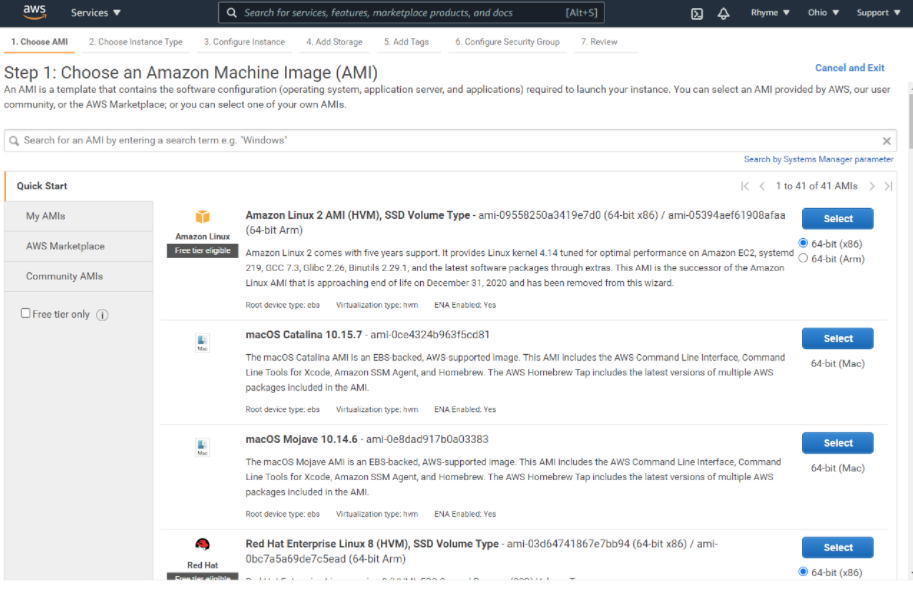
Task: Open the Free tier only info icon
Action: (x=102, y=315)
